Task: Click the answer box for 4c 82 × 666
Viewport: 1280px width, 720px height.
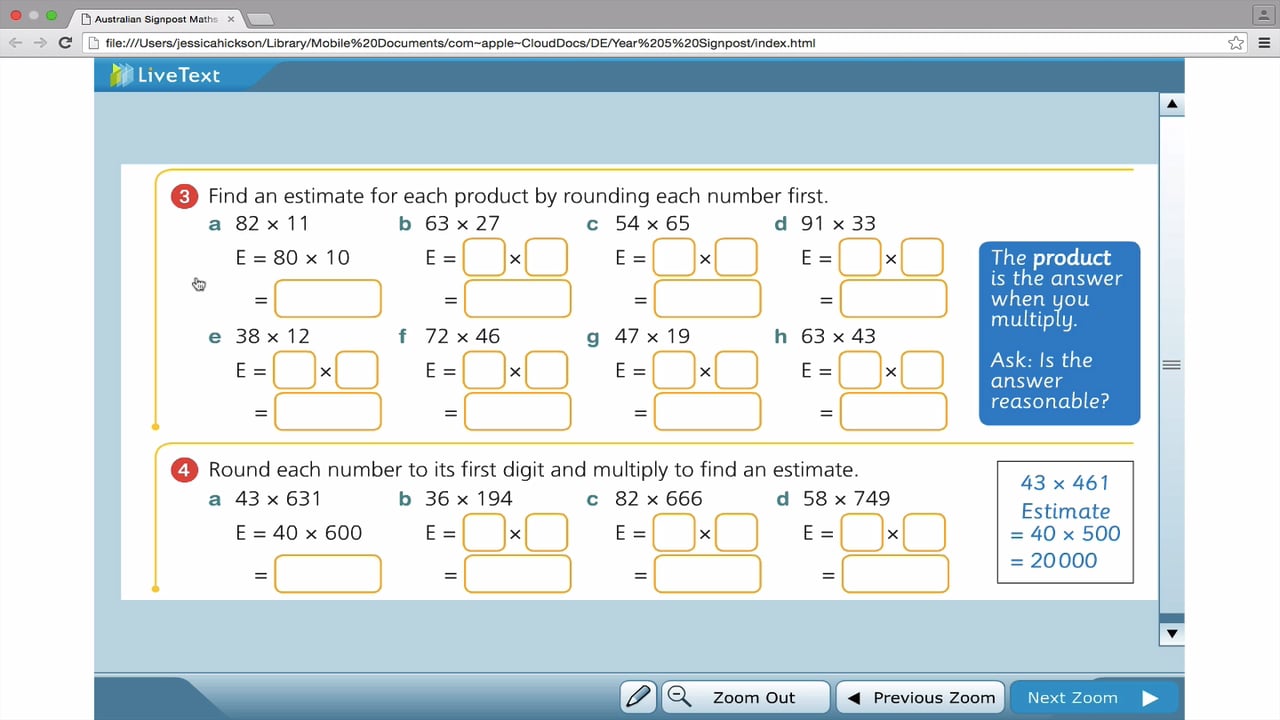Action: [x=707, y=574]
